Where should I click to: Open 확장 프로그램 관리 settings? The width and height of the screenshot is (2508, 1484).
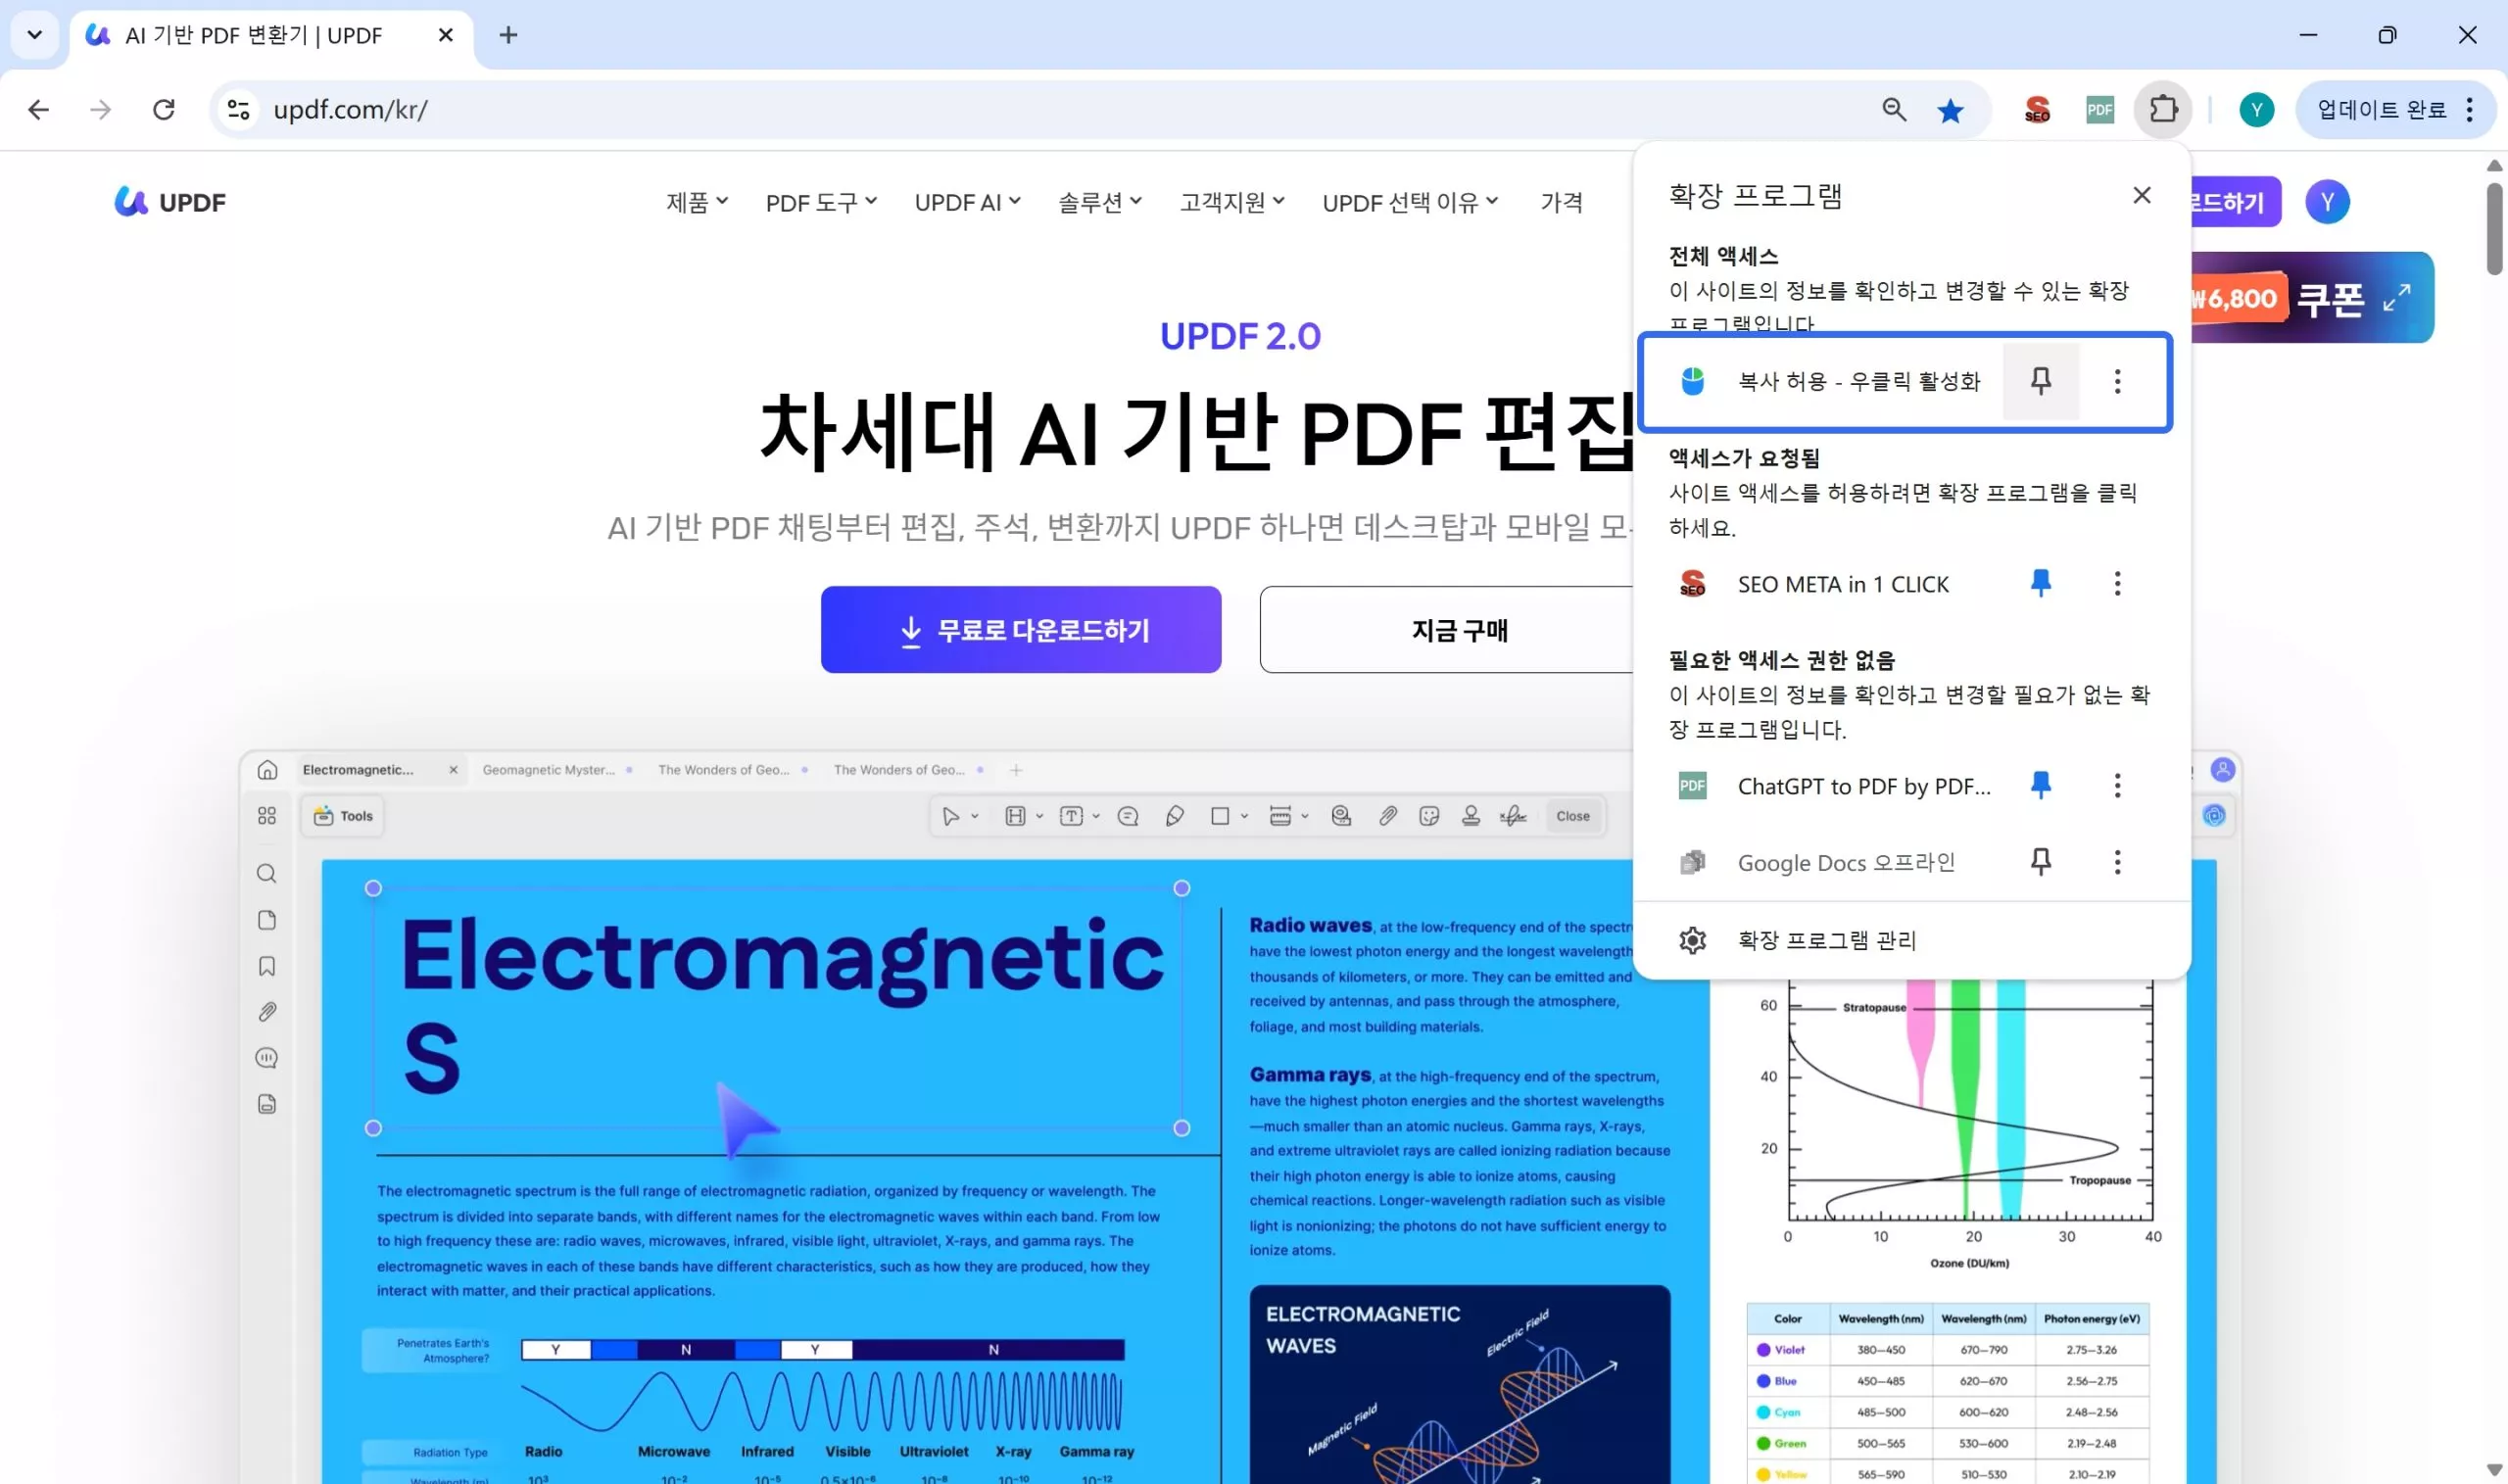(x=1912, y=939)
